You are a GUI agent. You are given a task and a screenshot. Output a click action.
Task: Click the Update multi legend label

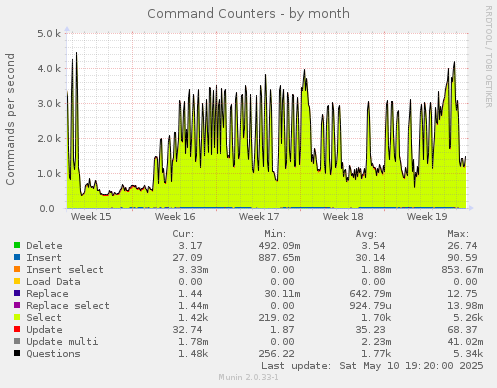62,342
